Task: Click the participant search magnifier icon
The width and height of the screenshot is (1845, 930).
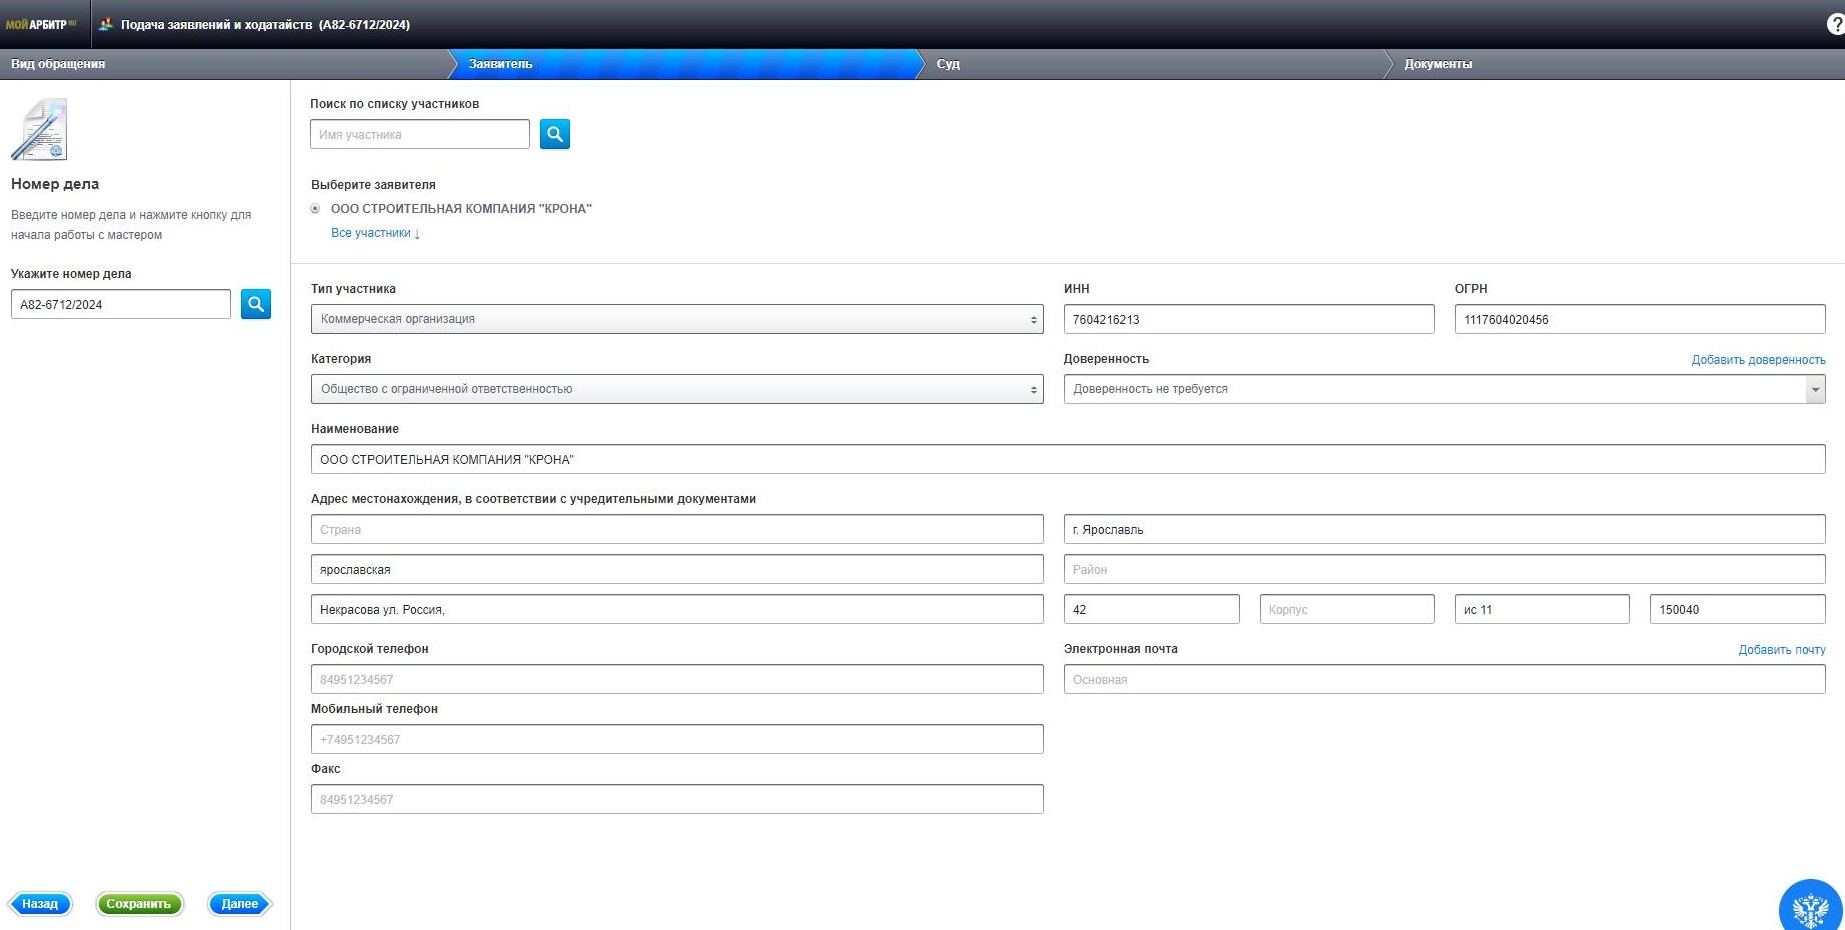Action: click(x=555, y=134)
